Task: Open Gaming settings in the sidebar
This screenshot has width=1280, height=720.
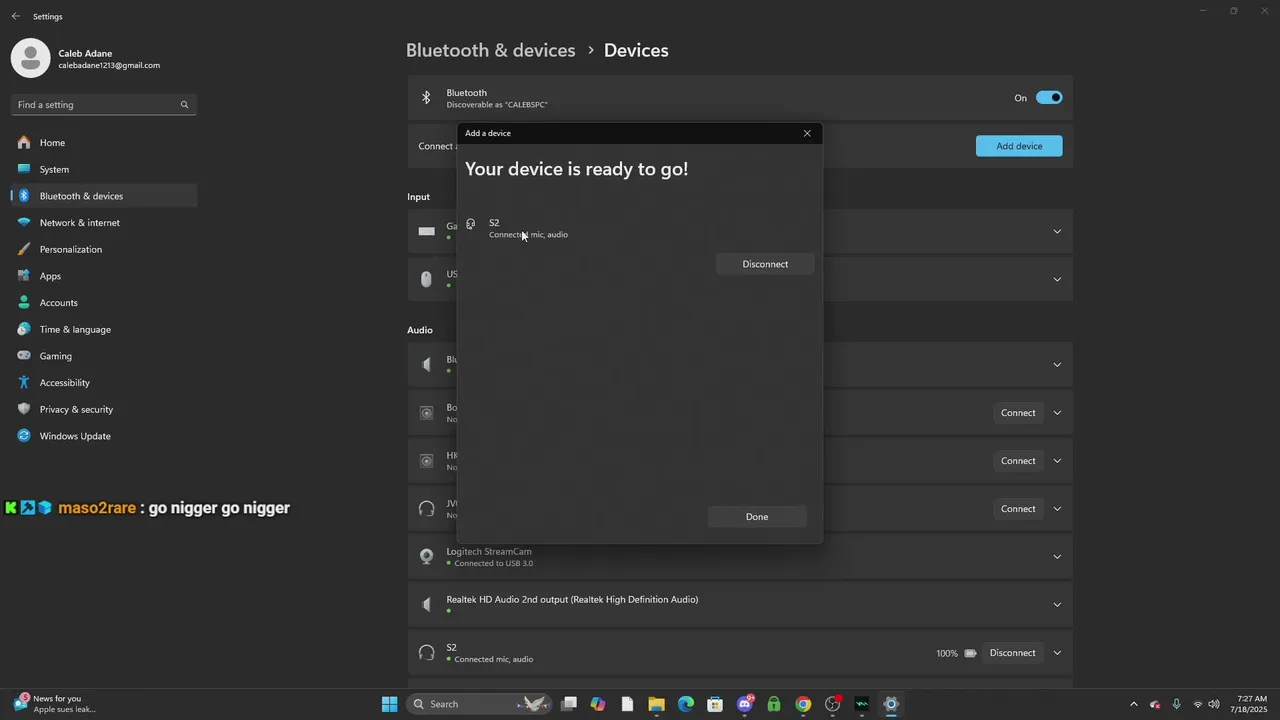Action: pyautogui.click(x=104, y=356)
